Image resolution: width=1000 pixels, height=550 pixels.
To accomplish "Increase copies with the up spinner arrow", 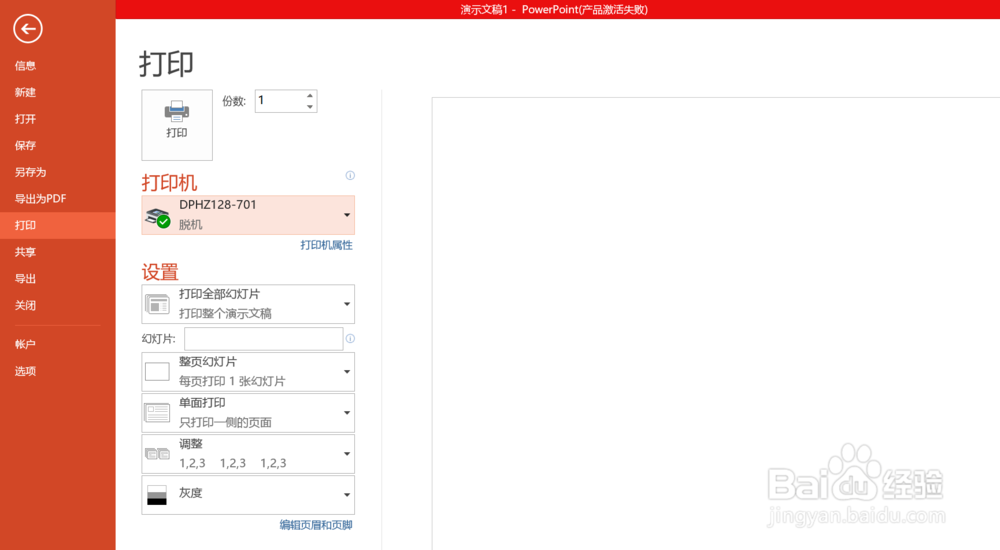I will [x=310, y=96].
